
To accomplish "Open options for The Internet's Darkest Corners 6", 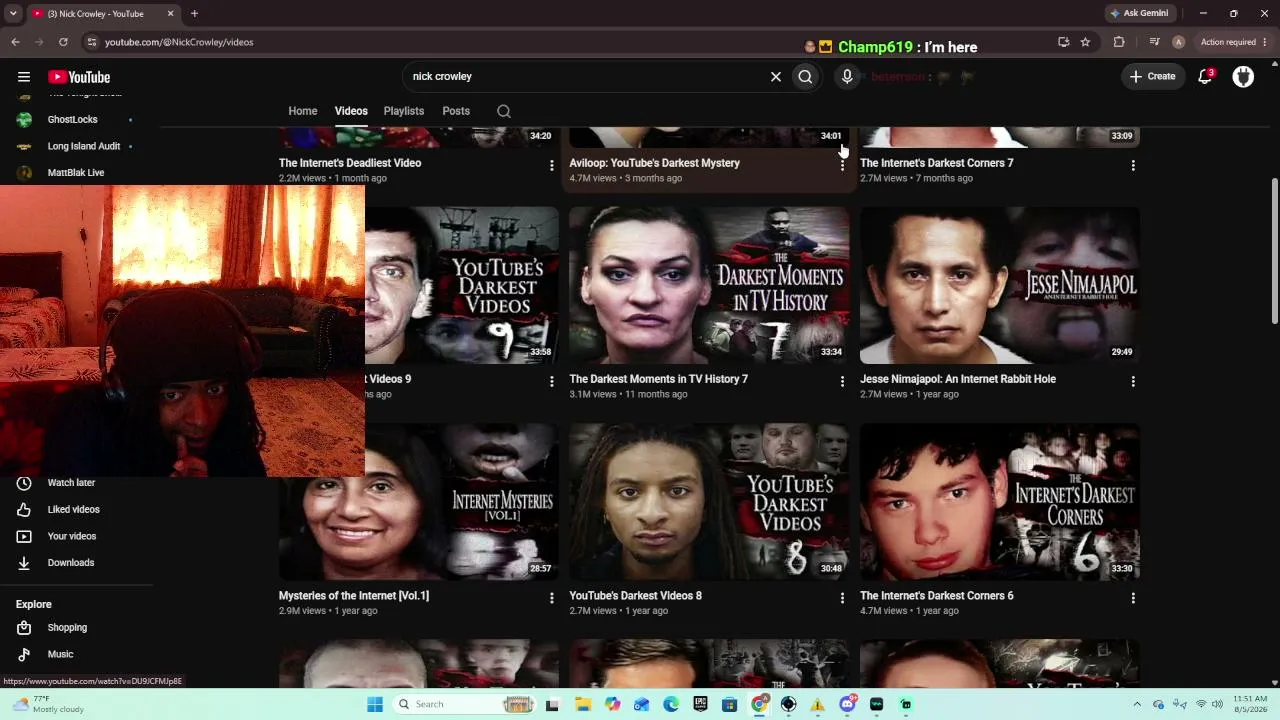I will 1133,598.
